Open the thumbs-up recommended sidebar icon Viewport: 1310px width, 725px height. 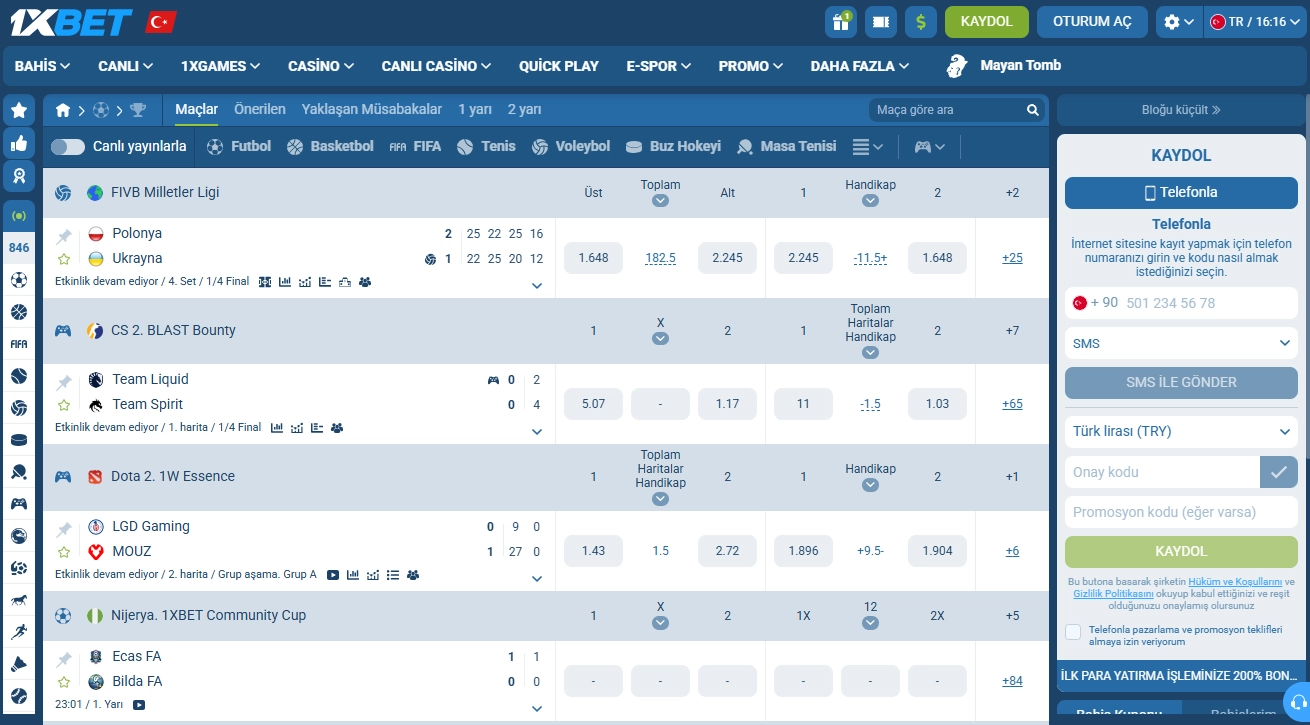(19, 143)
